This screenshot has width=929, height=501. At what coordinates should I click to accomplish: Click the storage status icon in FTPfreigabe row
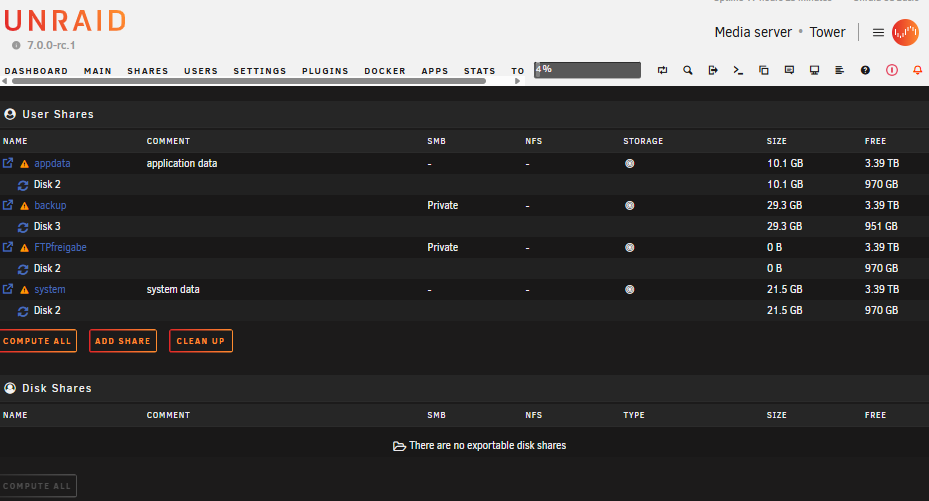pyautogui.click(x=630, y=248)
